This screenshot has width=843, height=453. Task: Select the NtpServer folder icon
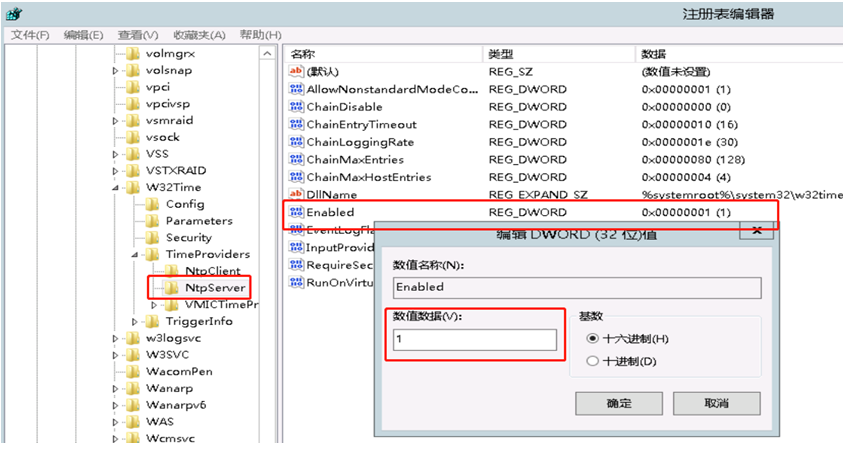[x=172, y=287]
